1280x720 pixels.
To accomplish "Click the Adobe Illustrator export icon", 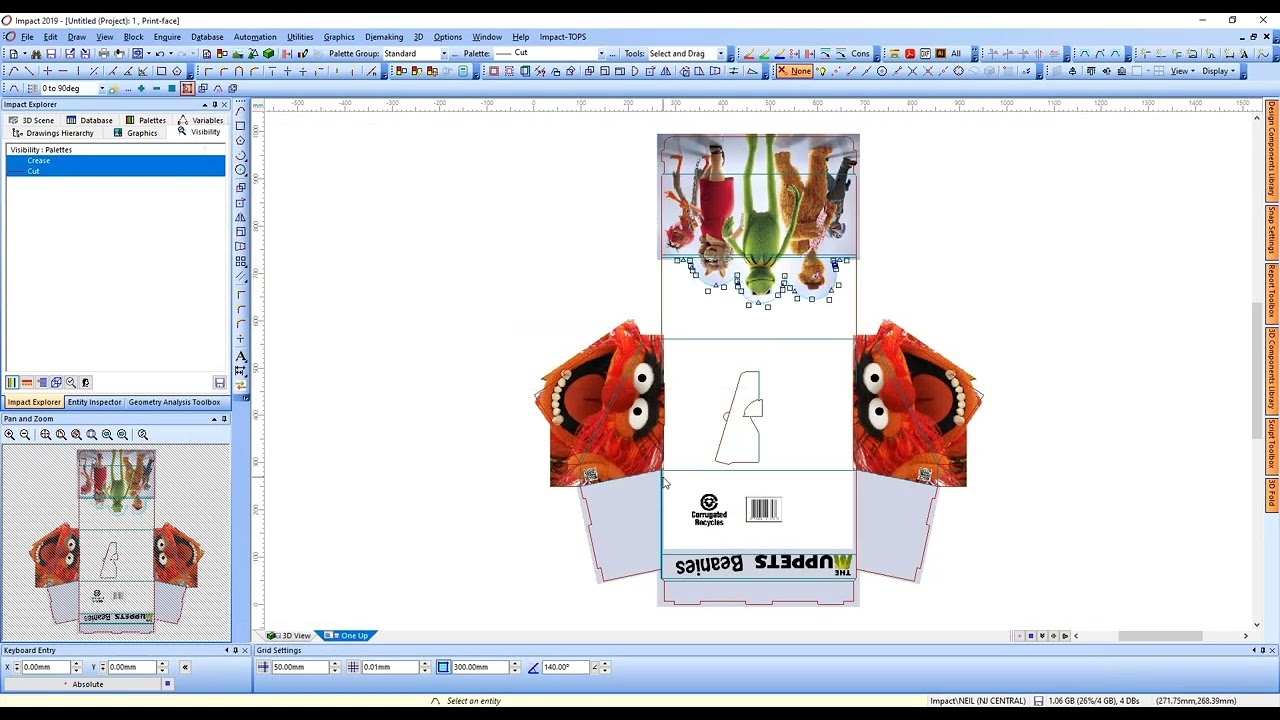I will tap(940, 53).
